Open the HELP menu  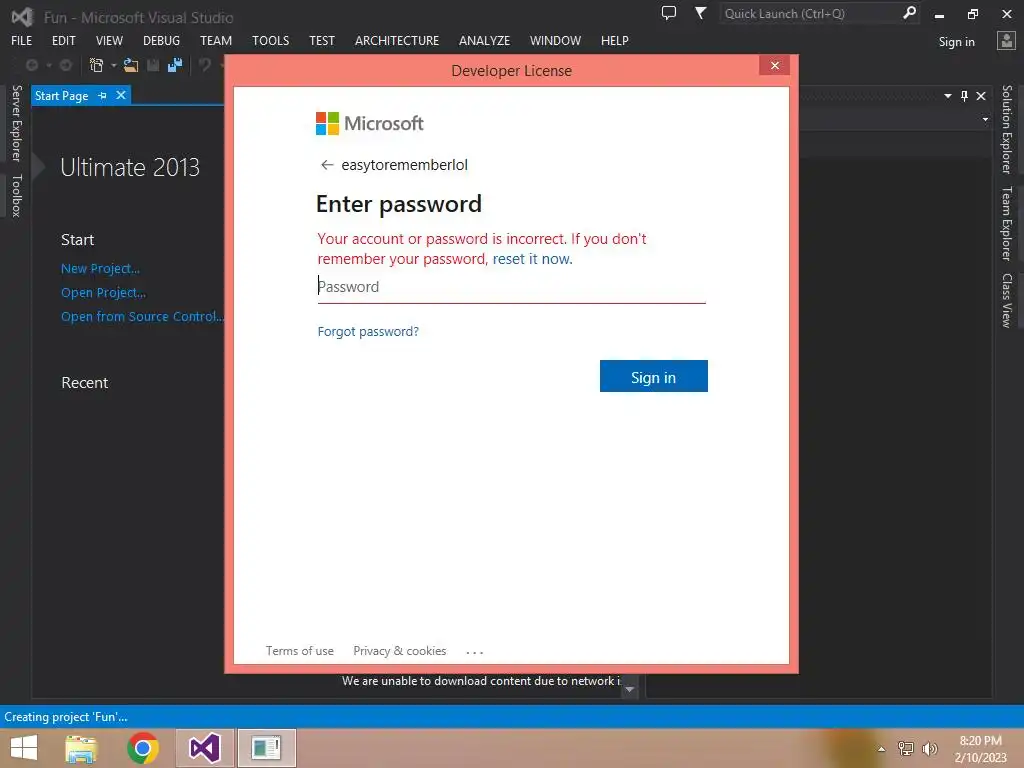click(x=615, y=40)
